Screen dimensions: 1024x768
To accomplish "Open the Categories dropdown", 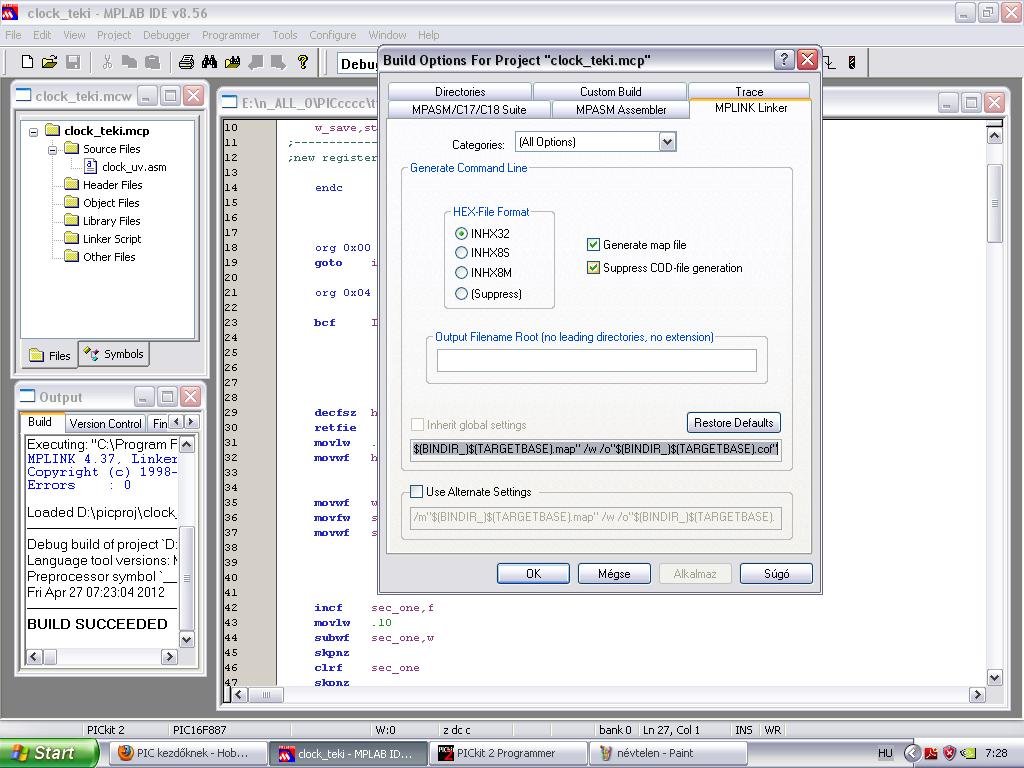I will [x=667, y=142].
